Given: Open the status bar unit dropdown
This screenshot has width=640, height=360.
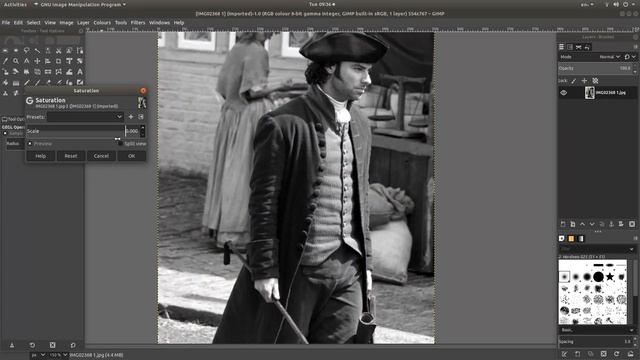Looking at the screenshot, I should click(x=39, y=355).
